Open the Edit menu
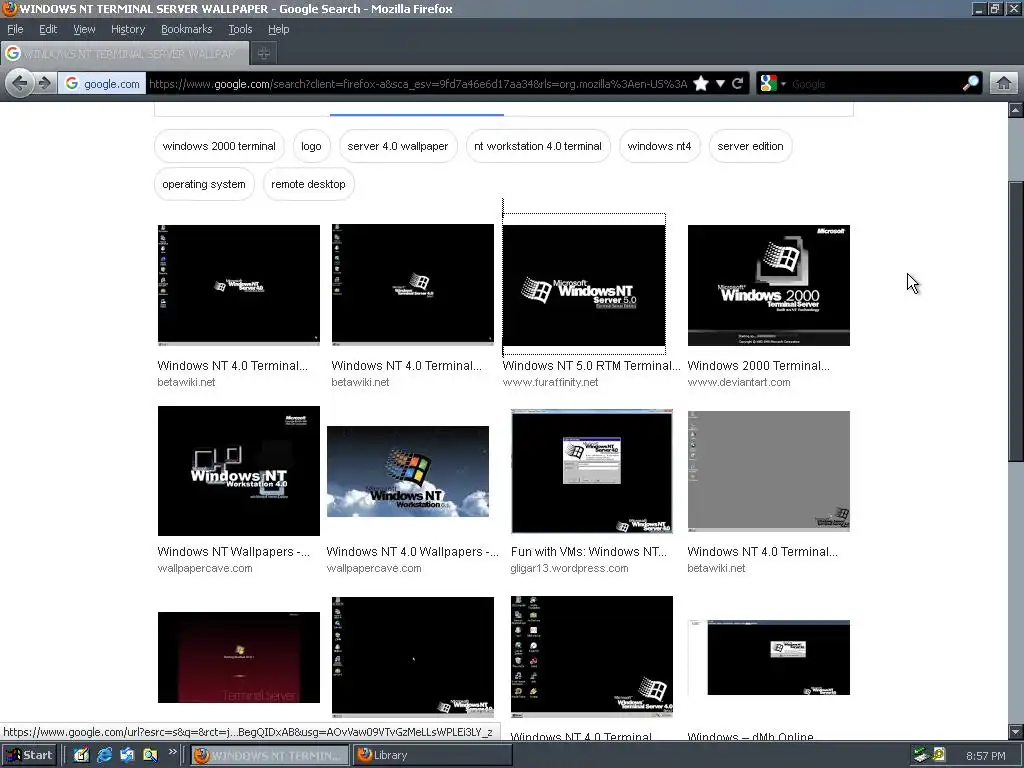The width and height of the screenshot is (1024, 768). click(x=48, y=29)
